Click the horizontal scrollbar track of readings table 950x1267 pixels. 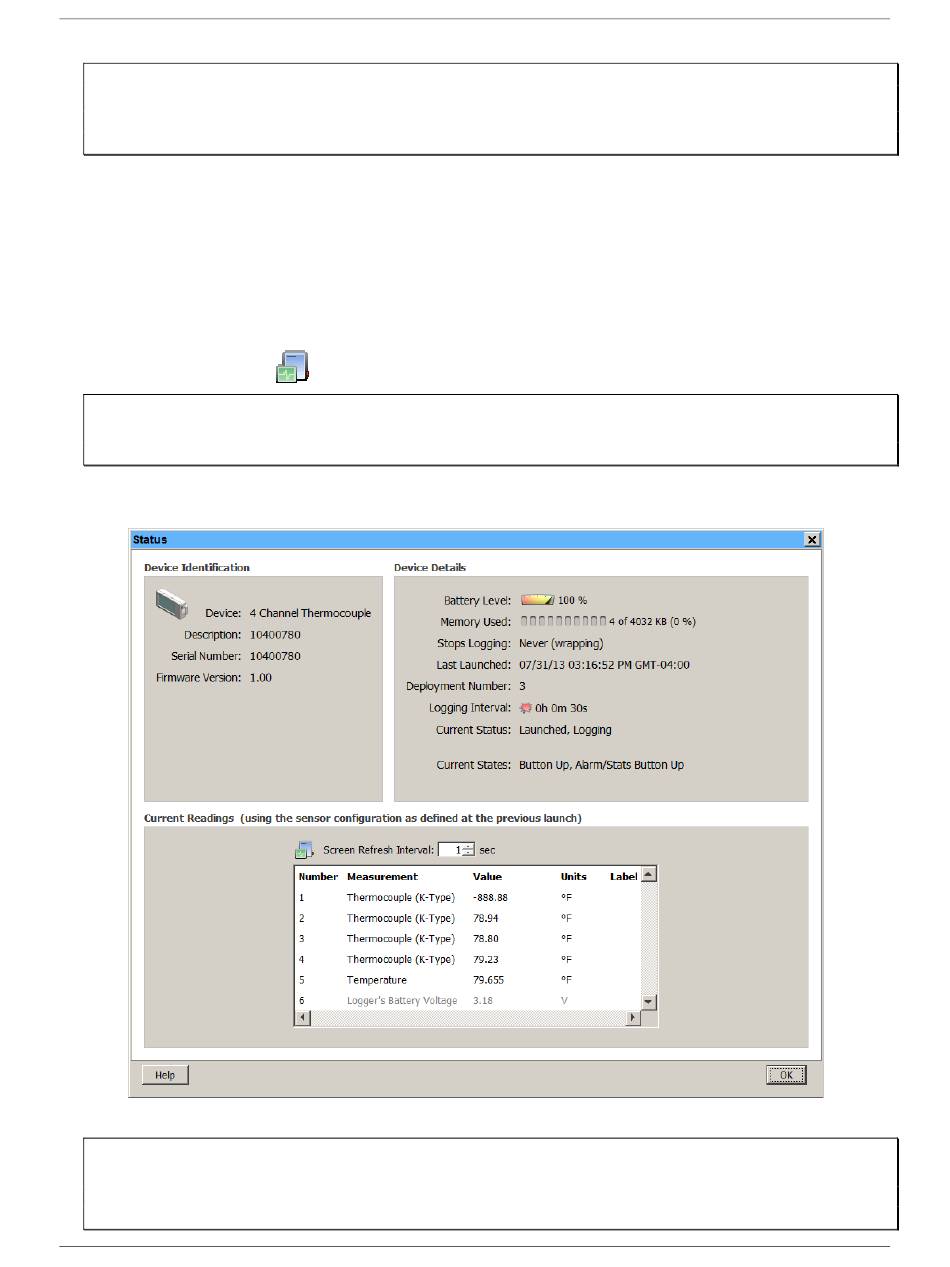click(467, 1017)
